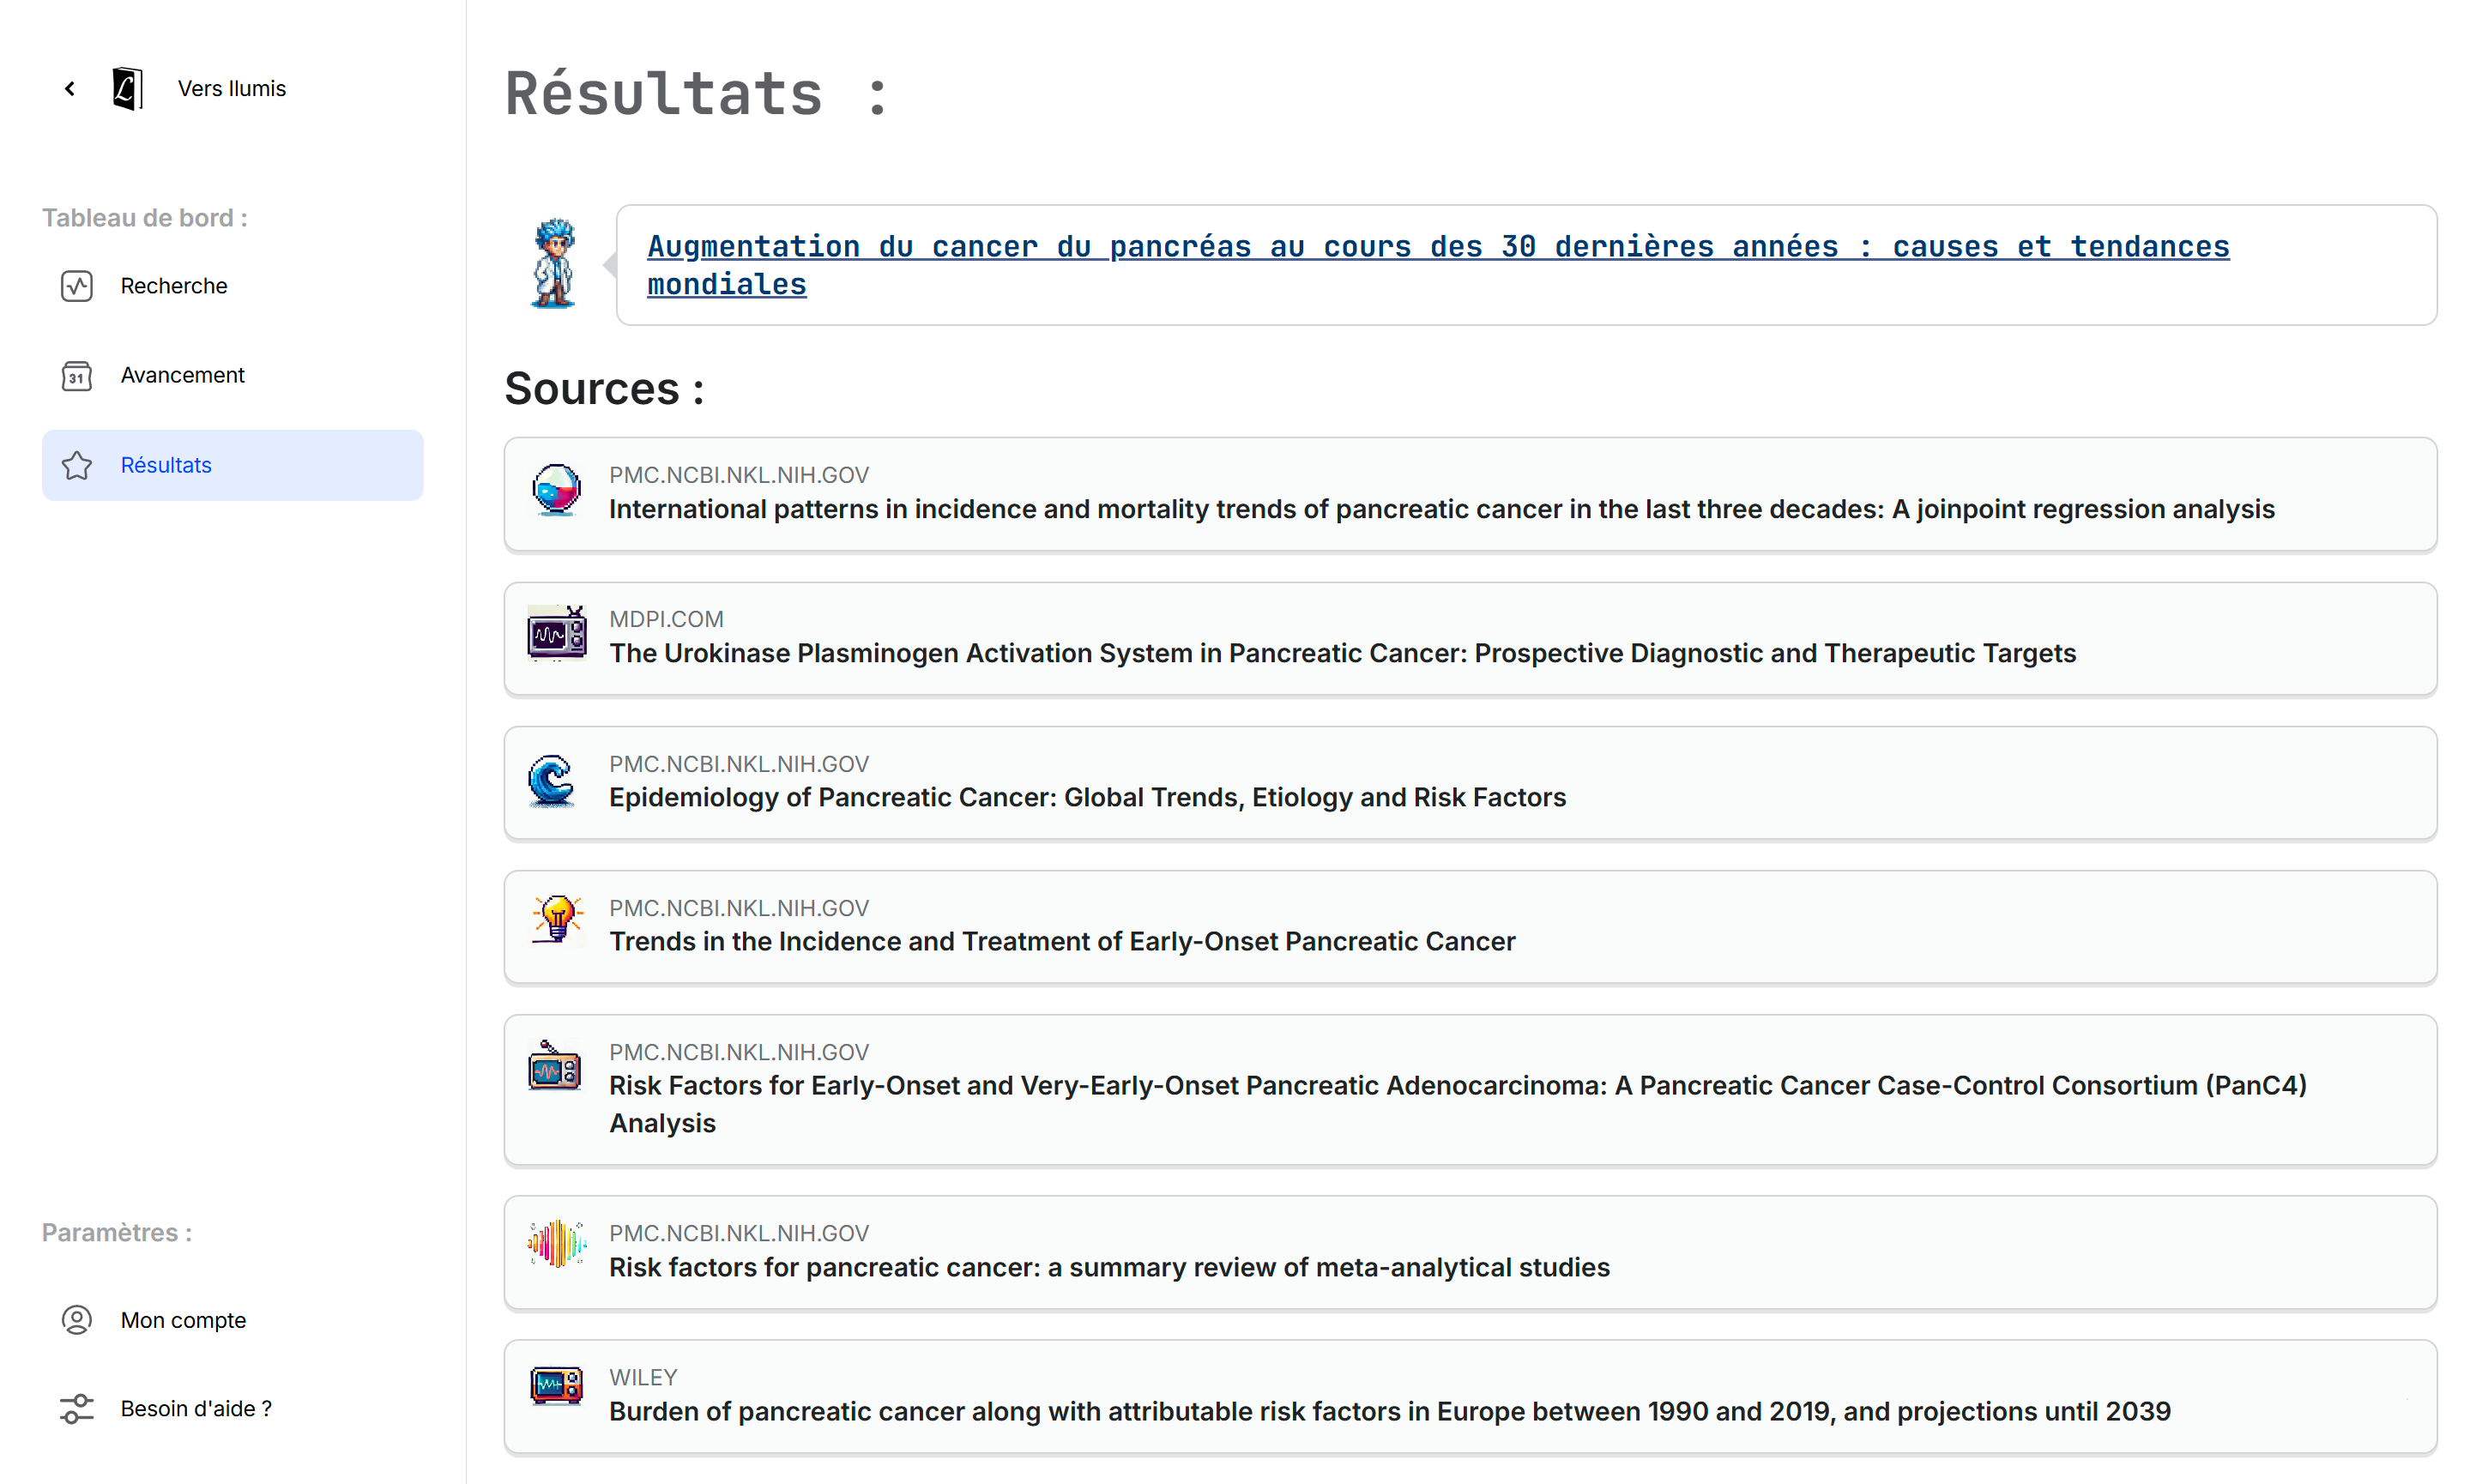Click the Avancement calendar icon
The width and height of the screenshot is (2470, 1484).
(x=77, y=376)
